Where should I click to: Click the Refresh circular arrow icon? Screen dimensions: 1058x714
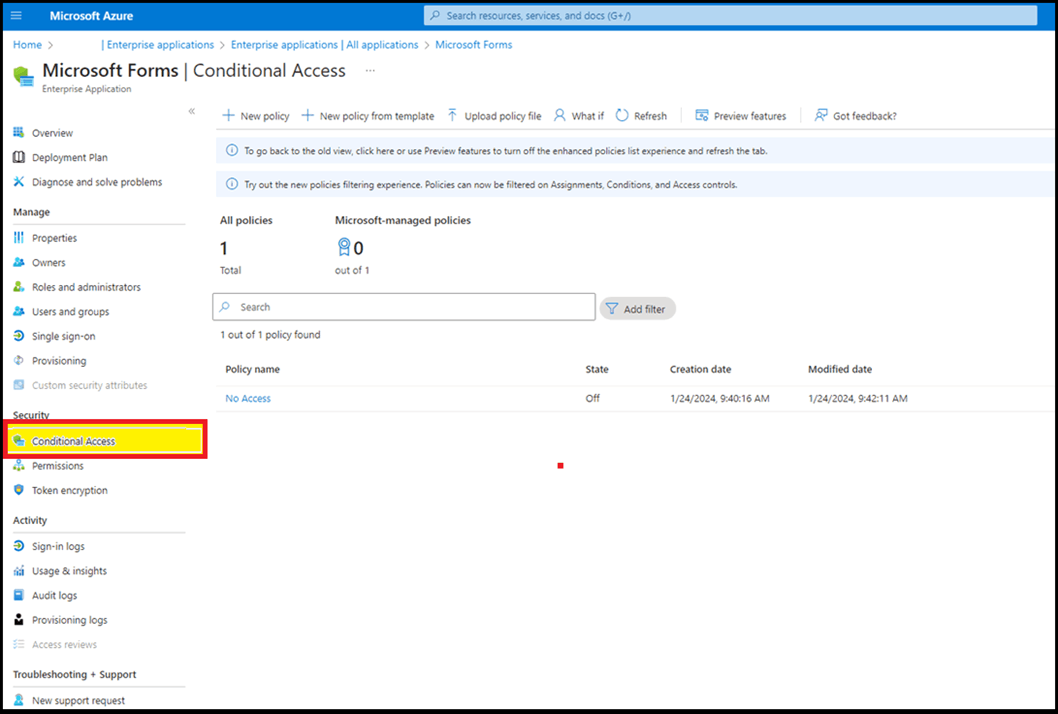[x=622, y=115]
